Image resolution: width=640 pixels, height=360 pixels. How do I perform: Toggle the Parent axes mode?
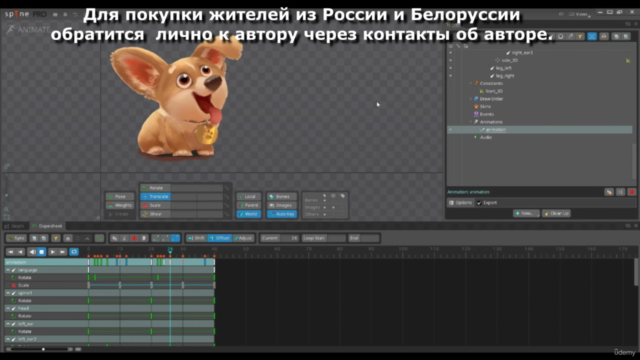pos(249,205)
